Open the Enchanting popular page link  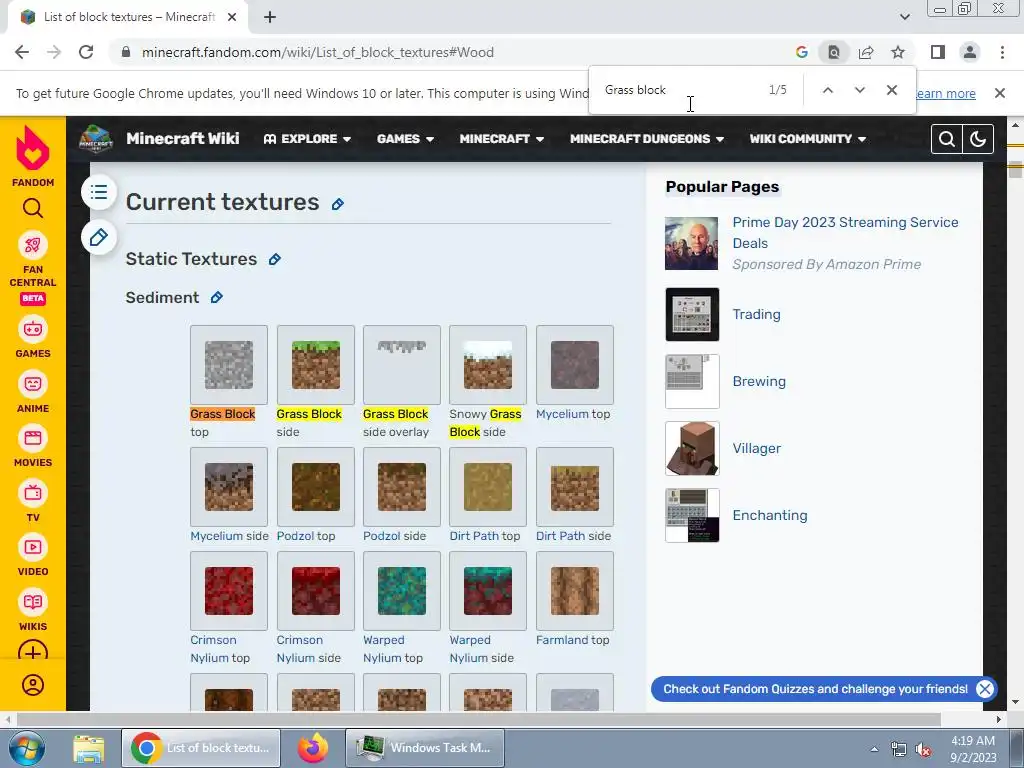point(769,515)
